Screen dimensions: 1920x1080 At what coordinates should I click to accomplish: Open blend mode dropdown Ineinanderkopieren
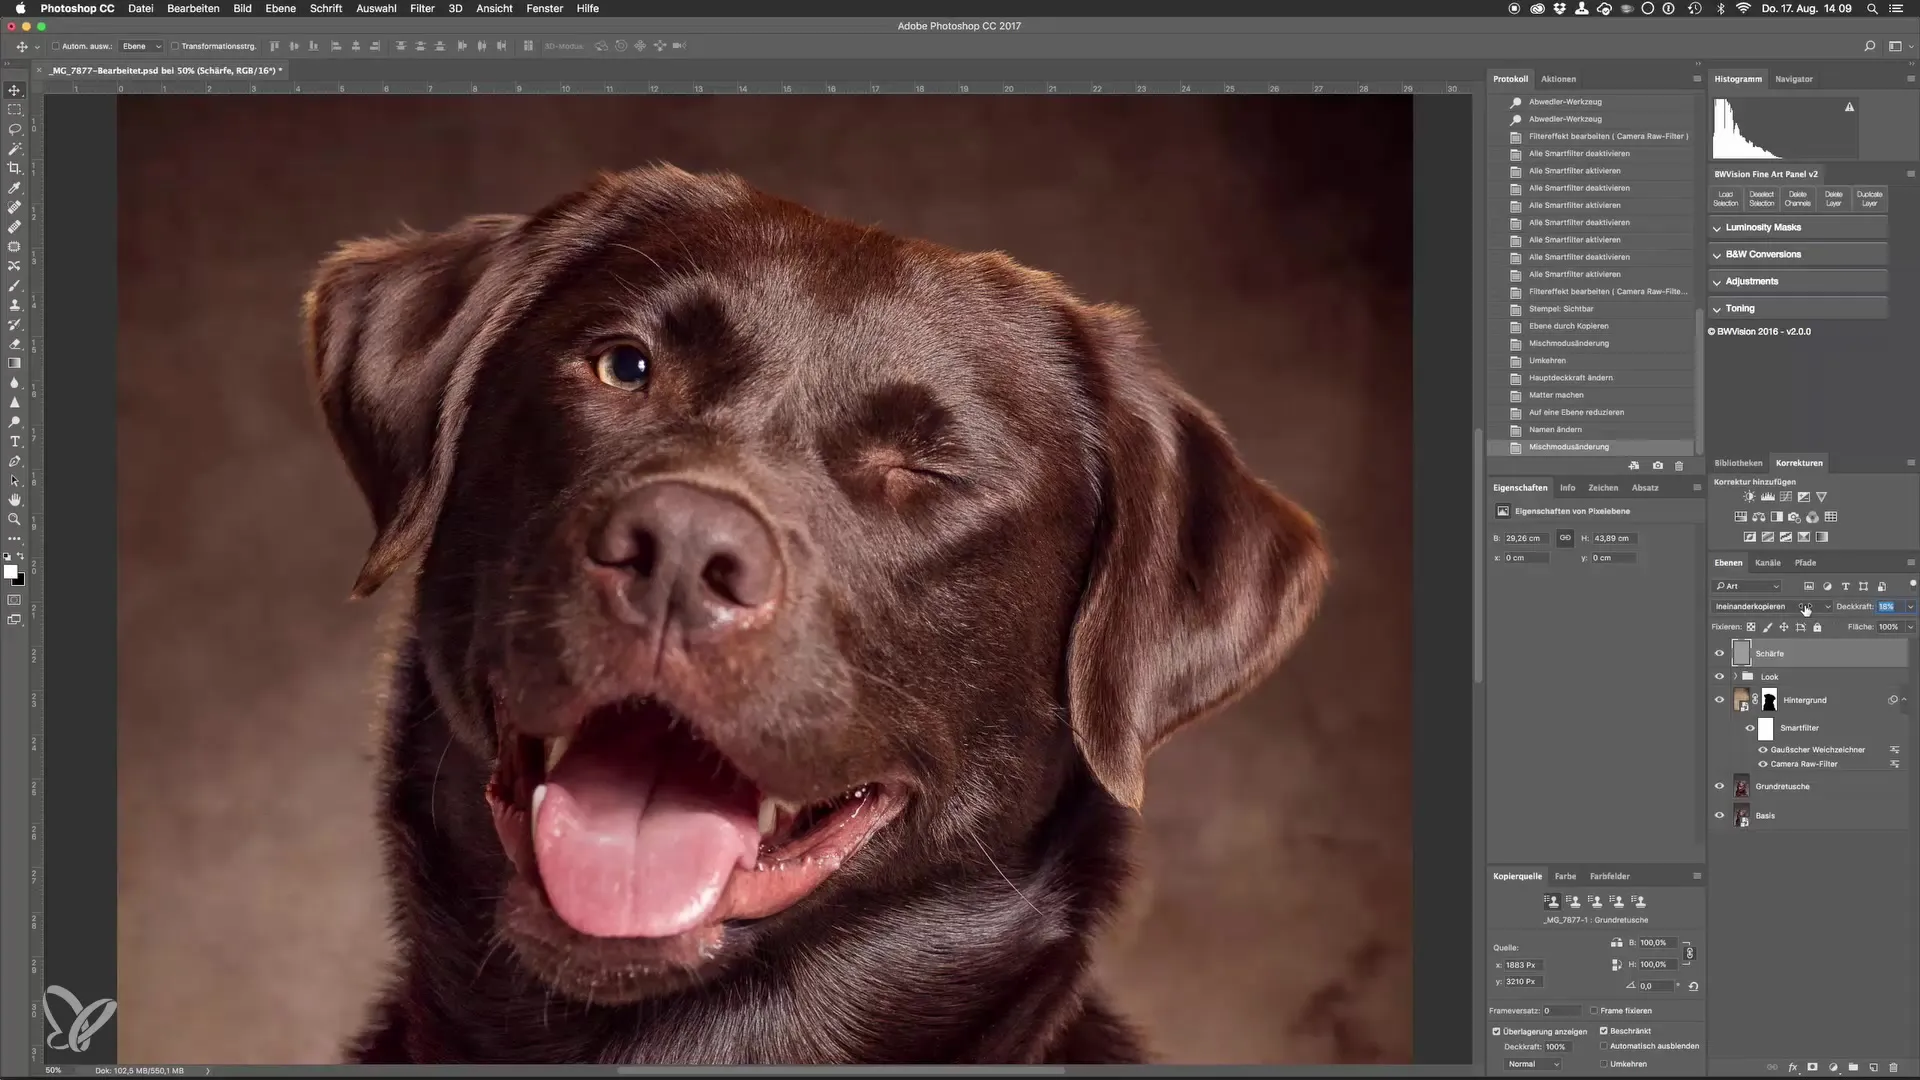[1772, 606]
